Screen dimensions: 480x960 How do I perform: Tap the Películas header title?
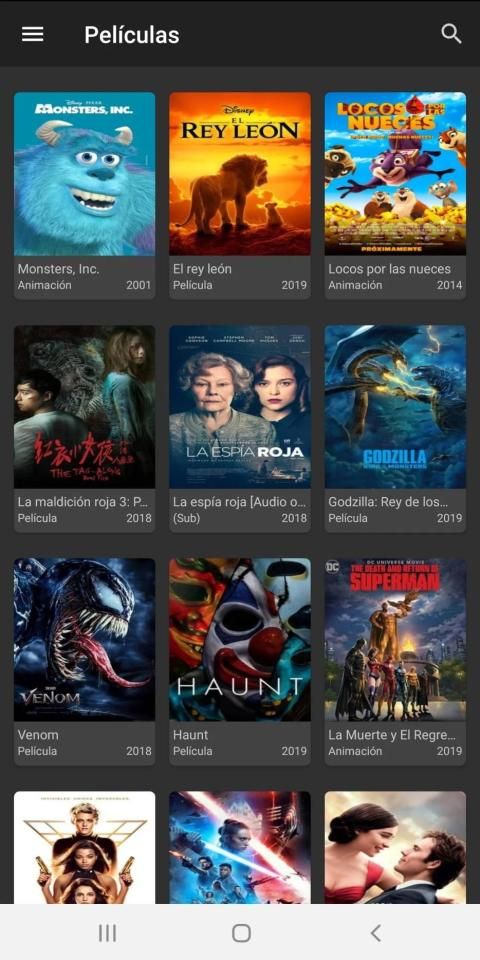click(132, 35)
